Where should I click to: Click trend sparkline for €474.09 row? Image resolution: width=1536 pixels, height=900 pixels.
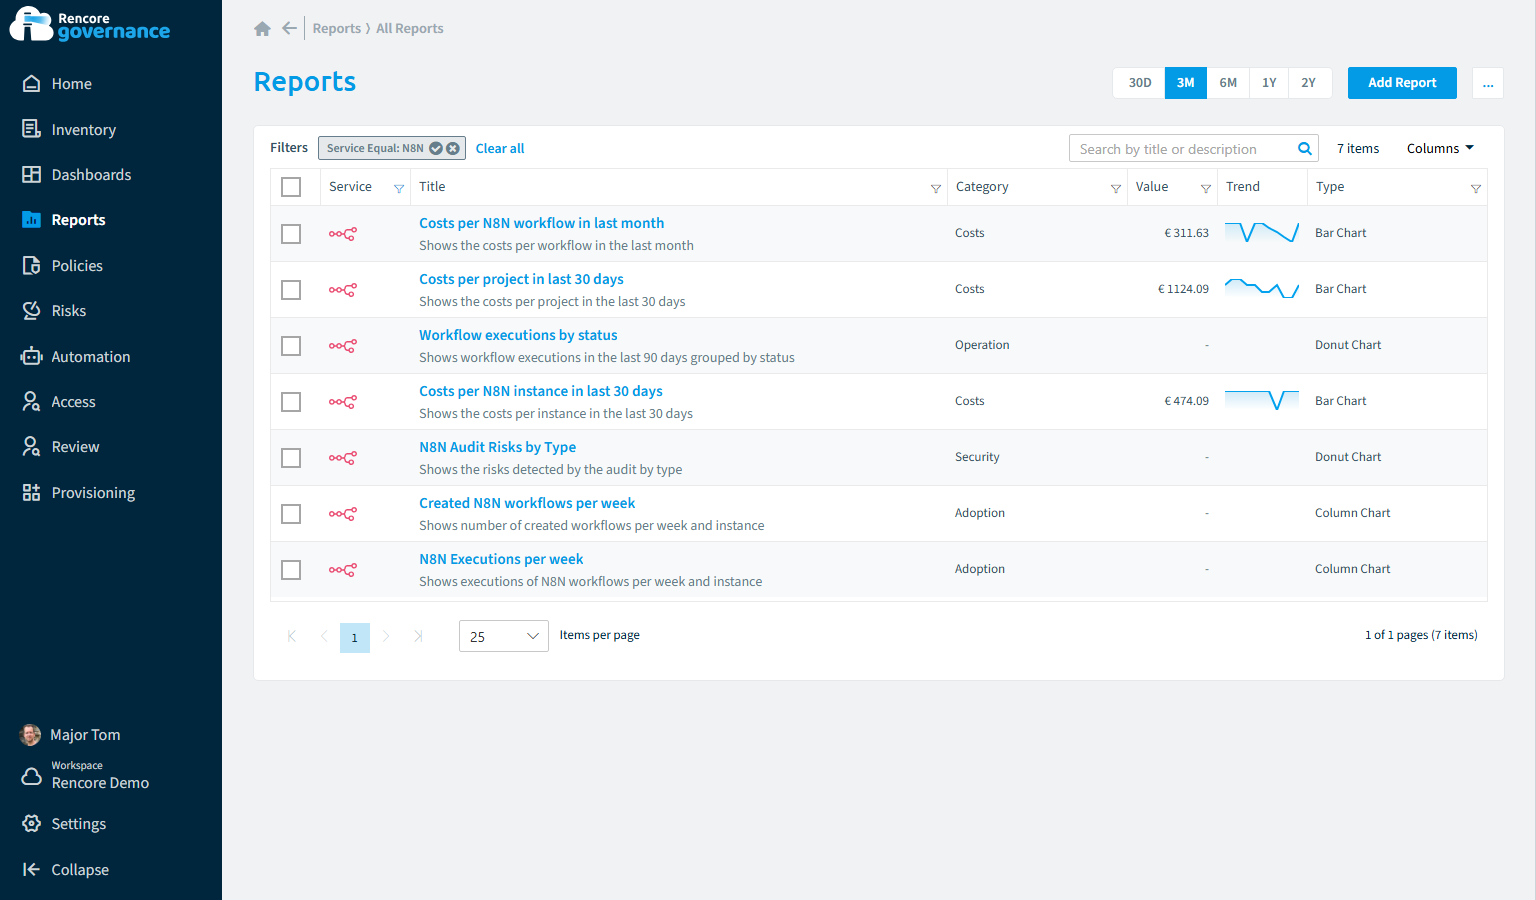coord(1262,401)
